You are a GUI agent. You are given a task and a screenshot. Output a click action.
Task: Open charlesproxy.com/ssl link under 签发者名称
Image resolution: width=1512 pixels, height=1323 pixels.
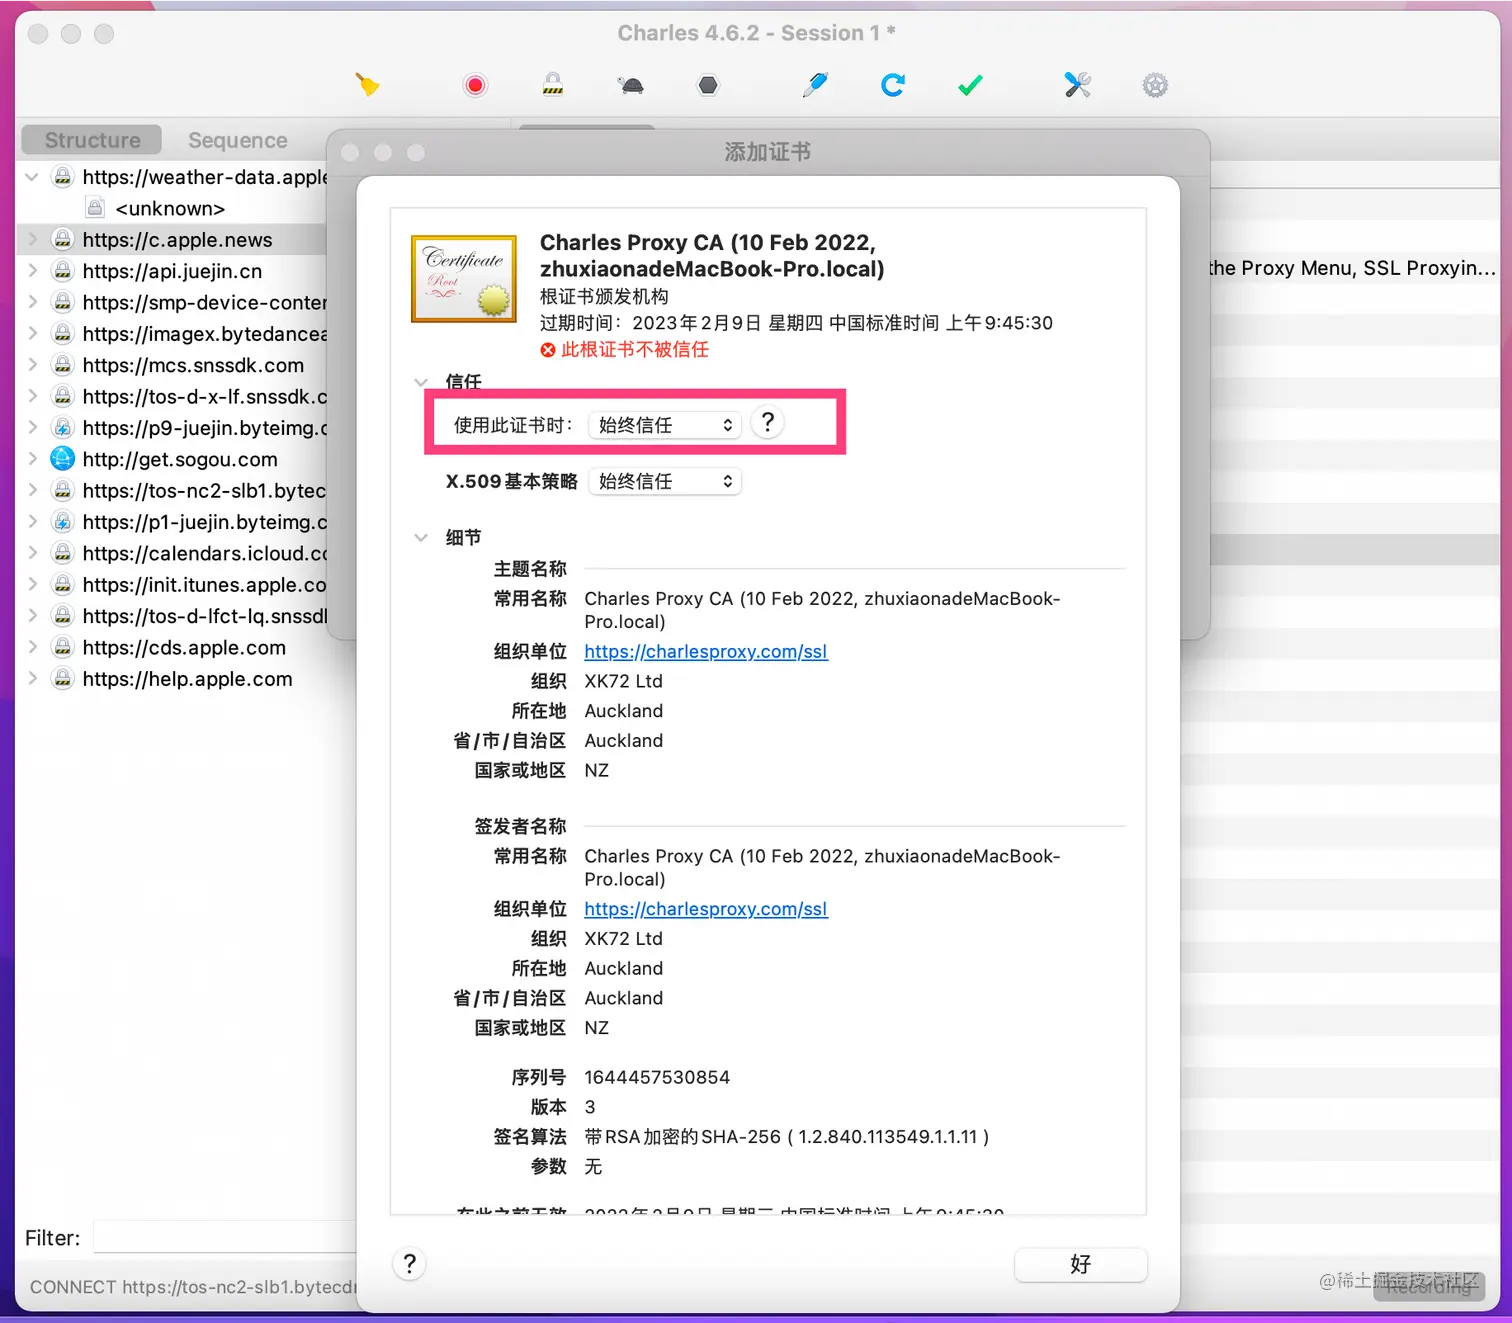coord(706,909)
